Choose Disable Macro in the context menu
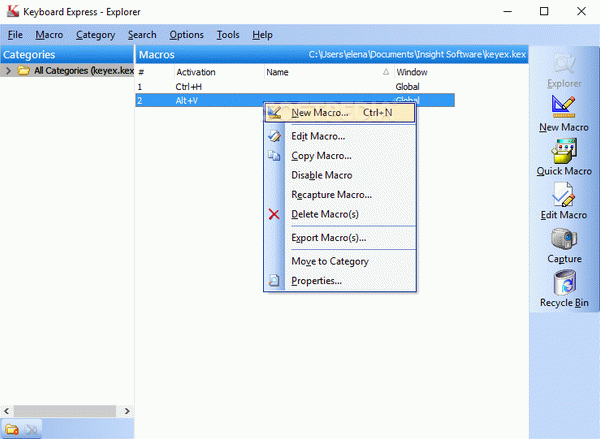The image size is (600, 439). pyautogui.click(x=340, y=175)
